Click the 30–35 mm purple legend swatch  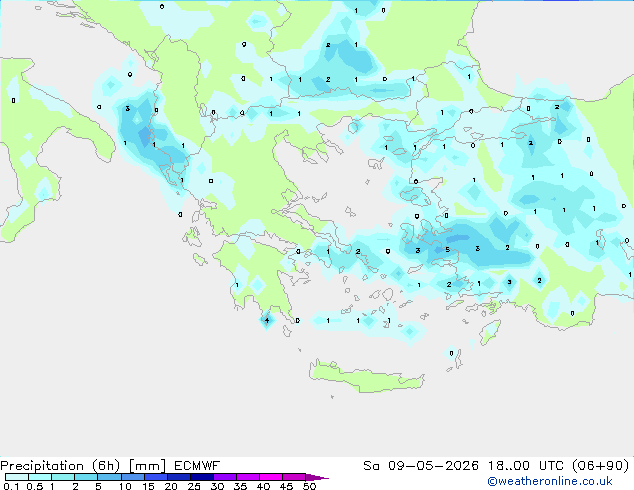coord(224,477)
